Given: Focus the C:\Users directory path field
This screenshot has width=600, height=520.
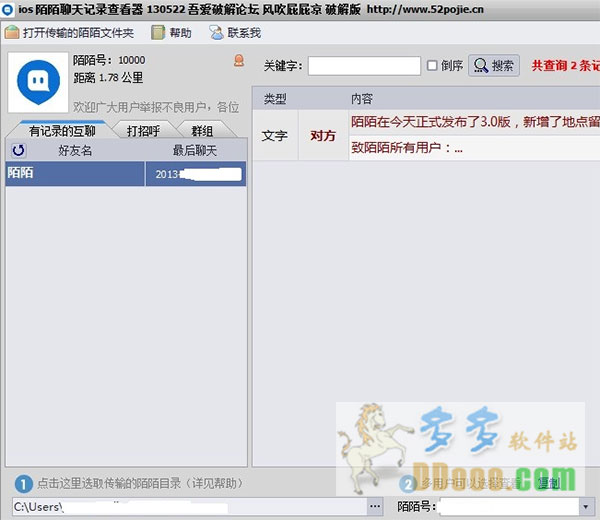Looking at the screenshot, I should pyautogui.click(x=190, y=507).
